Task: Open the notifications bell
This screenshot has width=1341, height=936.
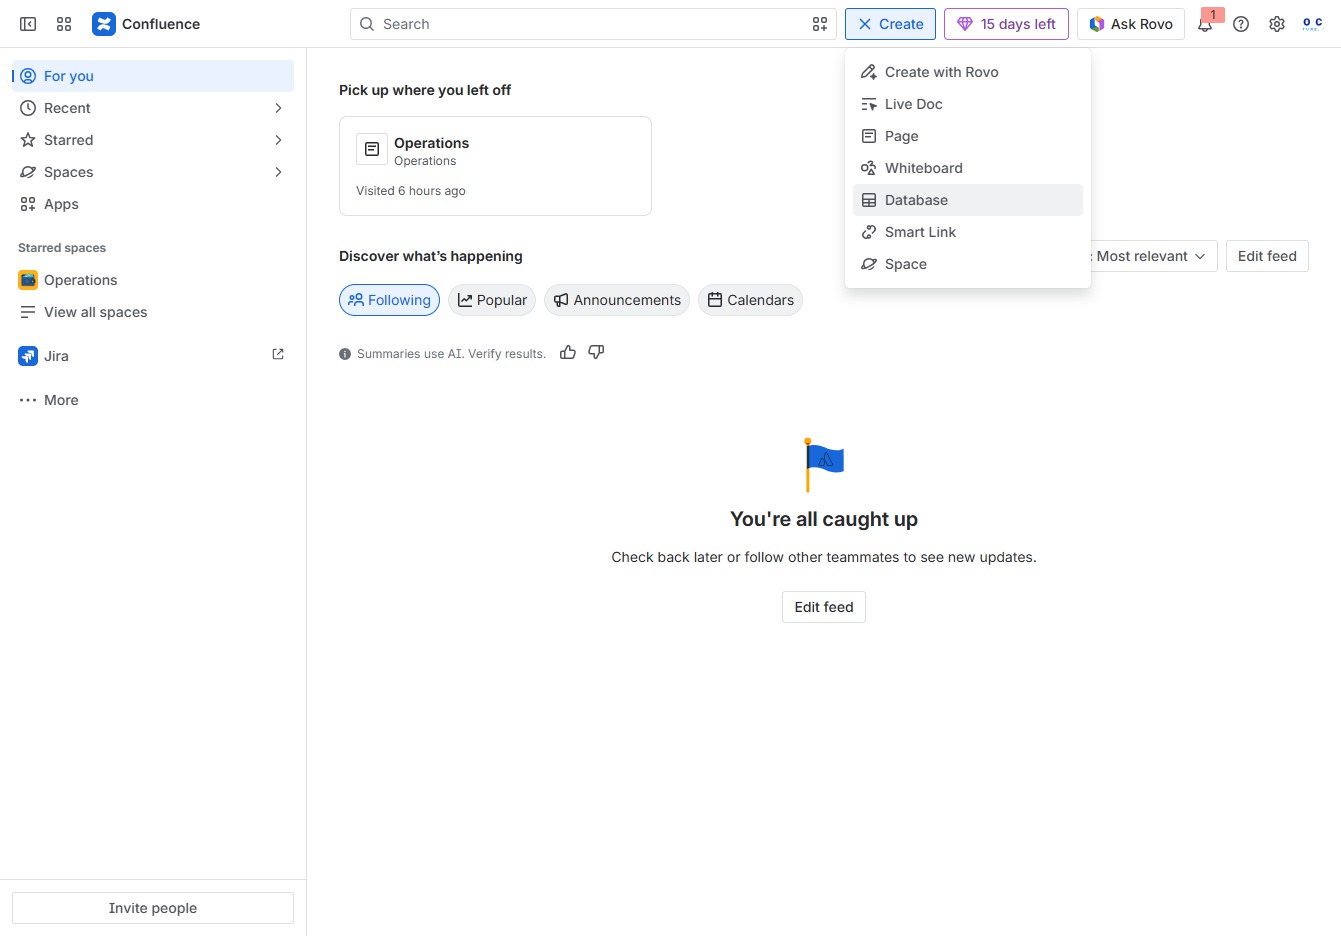Action: (1205, 24)
